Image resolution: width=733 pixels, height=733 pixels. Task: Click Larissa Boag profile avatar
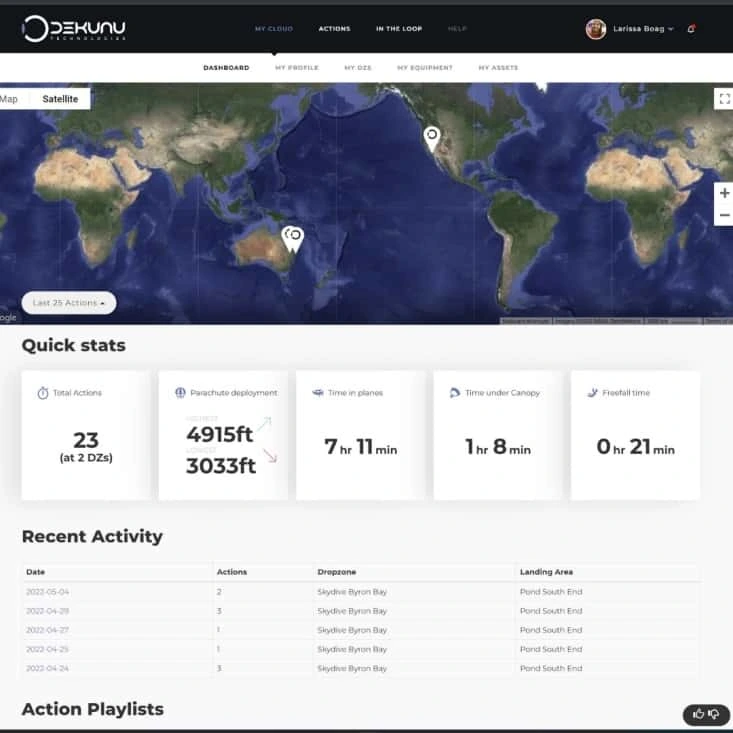pos(596,29)
